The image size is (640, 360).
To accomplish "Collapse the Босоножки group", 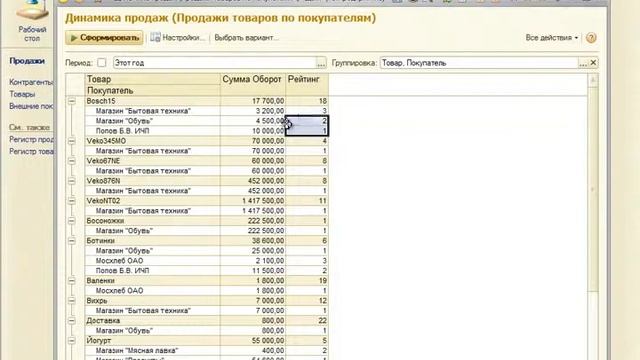I will (72, 221).
